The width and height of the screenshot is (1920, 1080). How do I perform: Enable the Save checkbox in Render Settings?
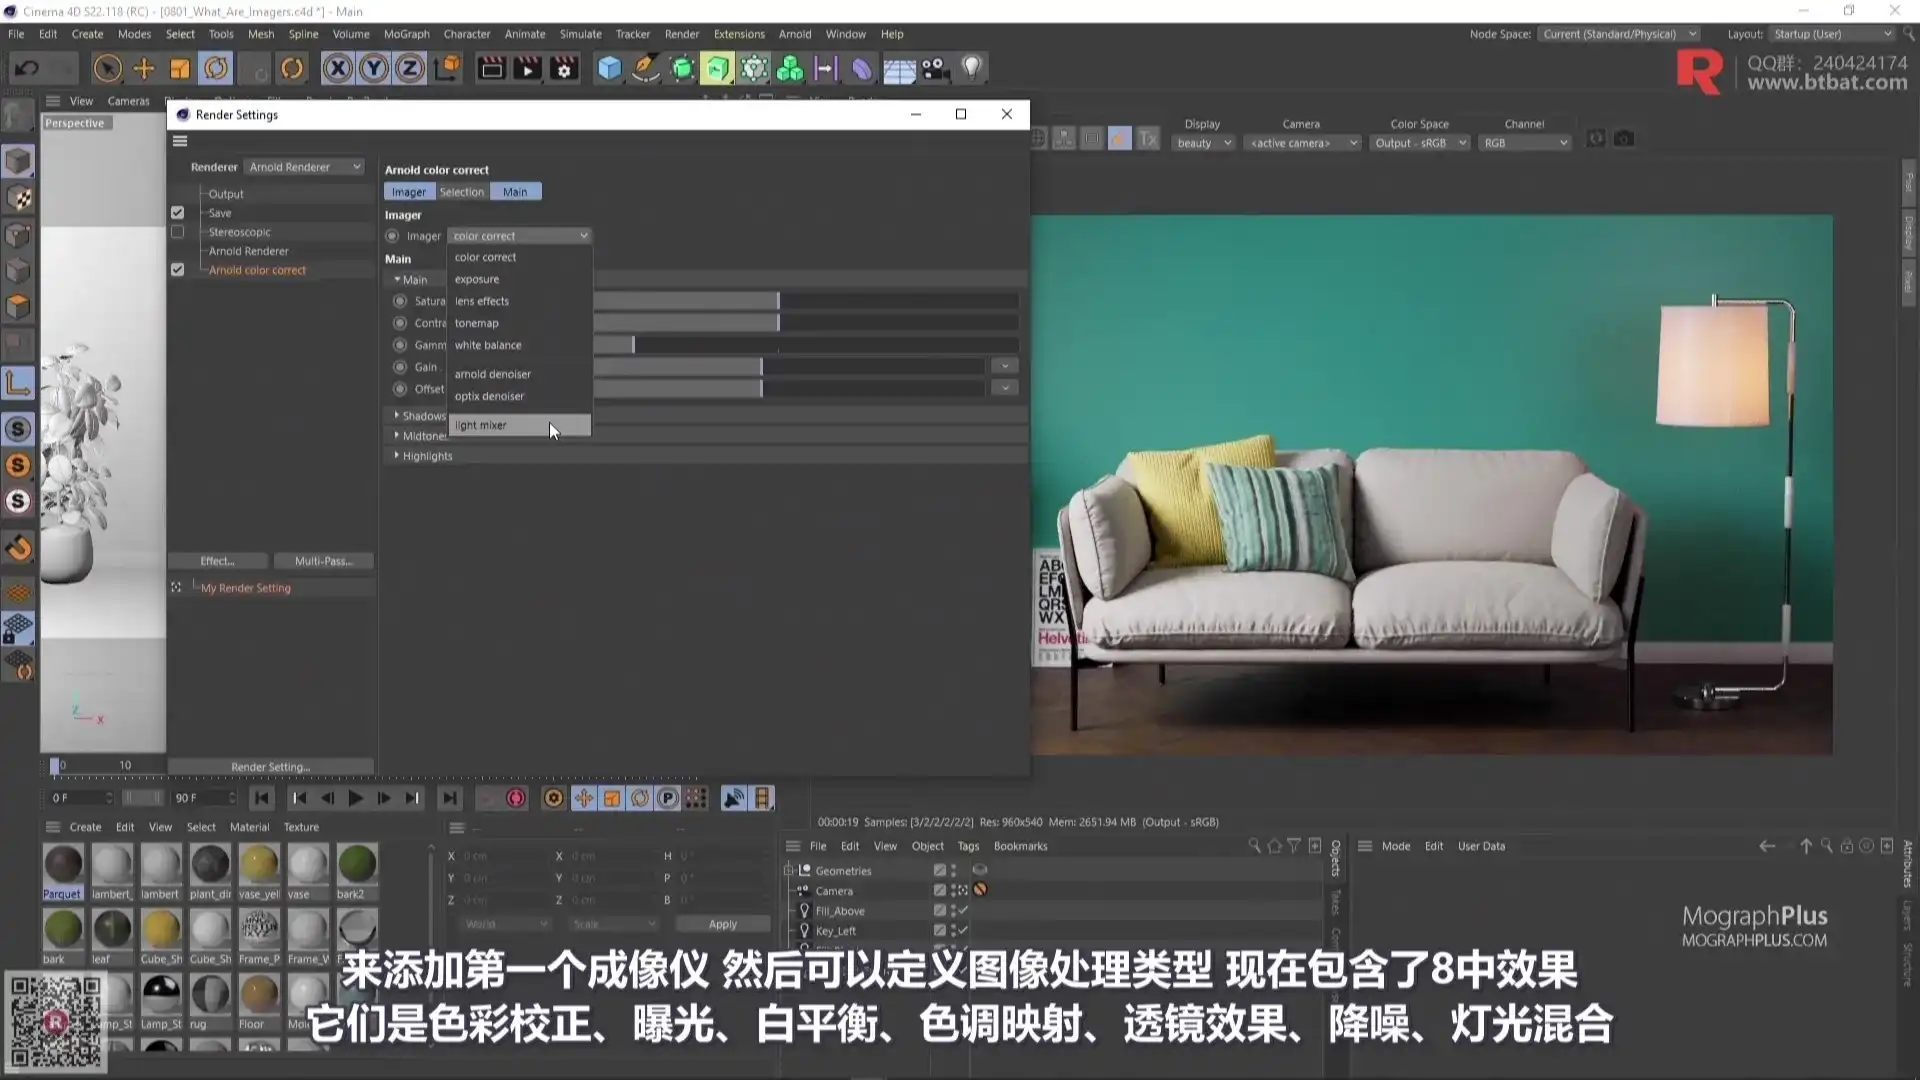click(177, 212)
